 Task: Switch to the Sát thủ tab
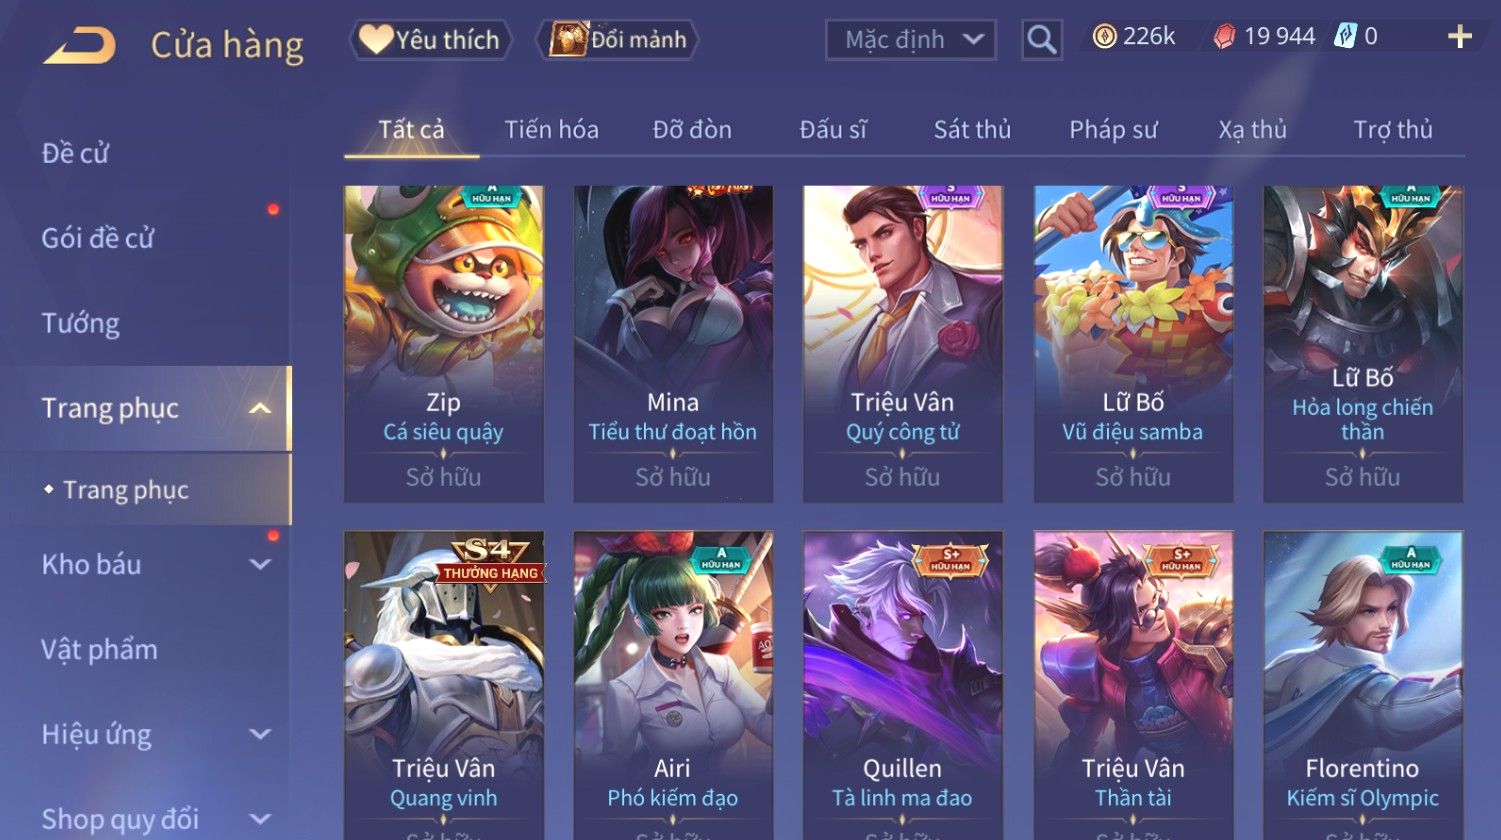(x=972, y=130)
